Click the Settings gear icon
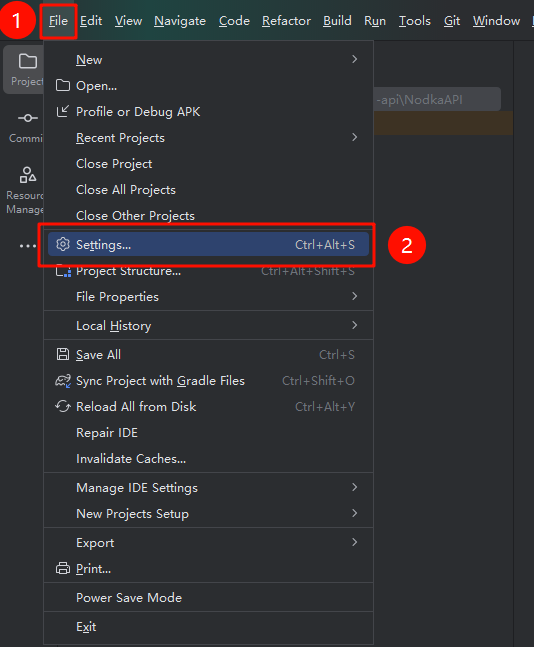Screen dimensions: 534x647 pos(63,244)
